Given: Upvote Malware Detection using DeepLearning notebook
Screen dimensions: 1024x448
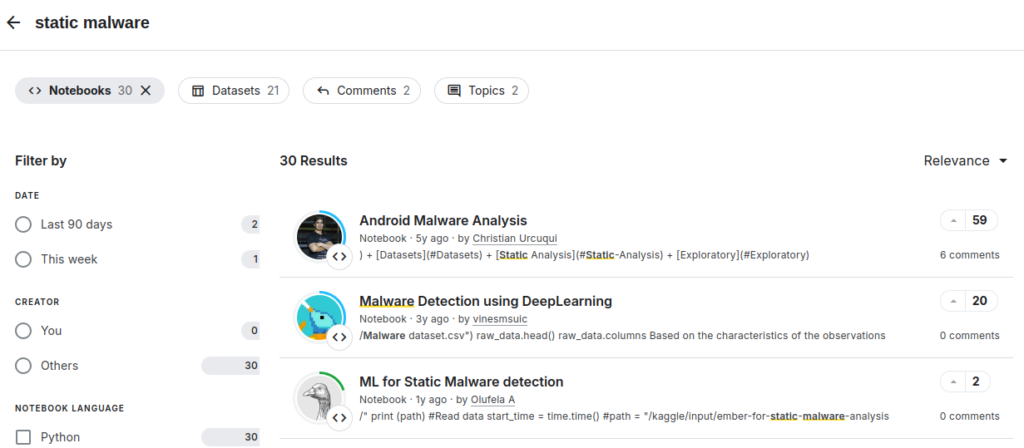Looking at the screenshot, I should 954,301.
